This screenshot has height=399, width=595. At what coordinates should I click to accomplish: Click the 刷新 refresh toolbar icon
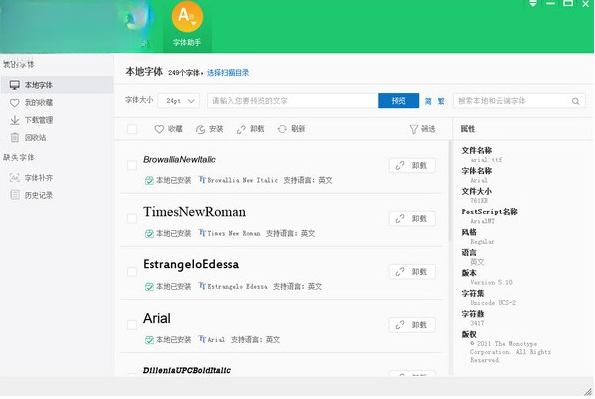tap(282, 129)
